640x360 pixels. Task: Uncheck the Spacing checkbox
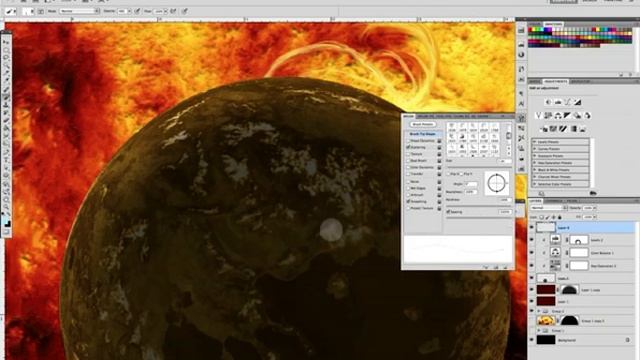448,212
